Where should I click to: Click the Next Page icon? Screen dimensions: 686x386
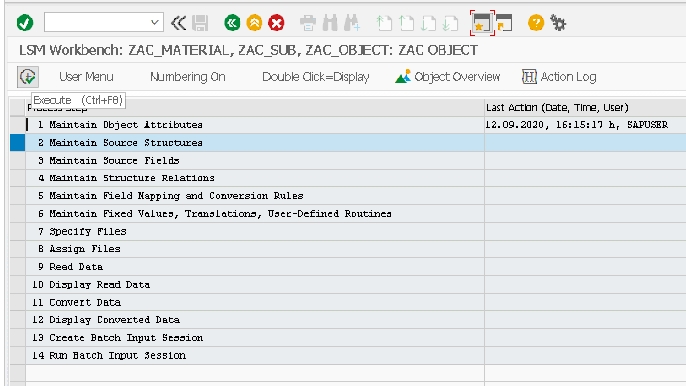pos(428,23)
